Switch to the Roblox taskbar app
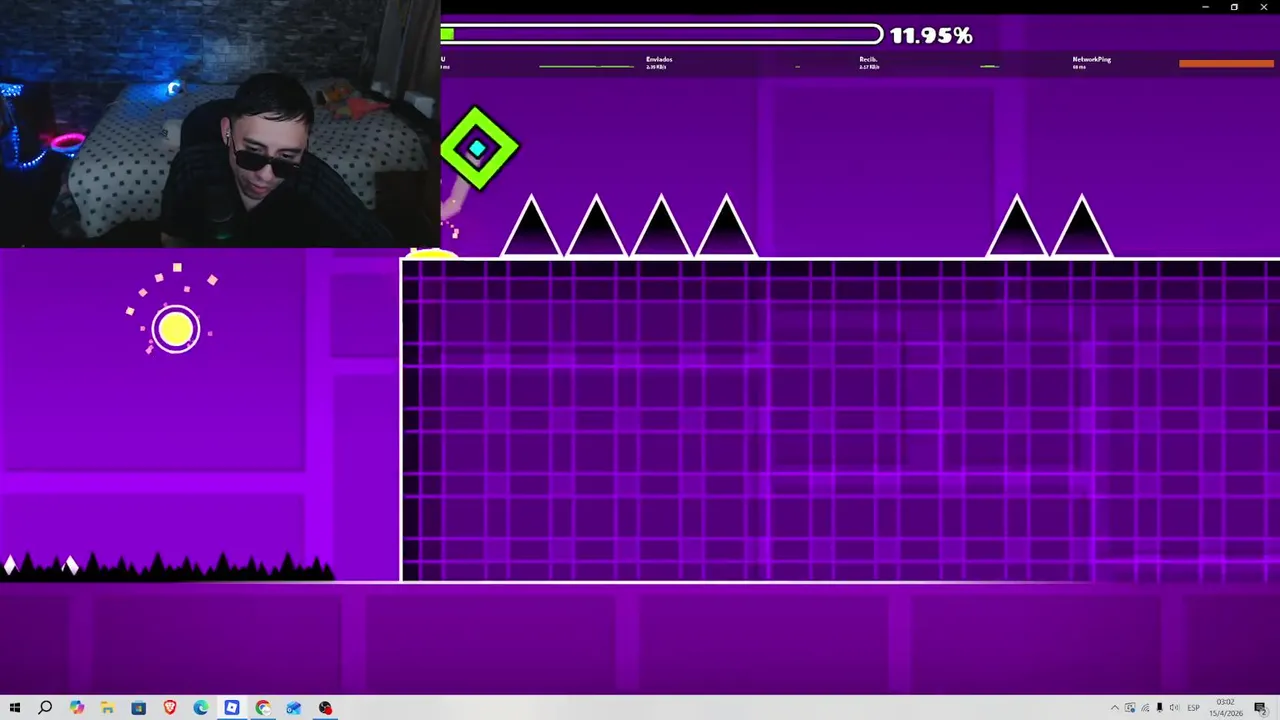 click(231, 708)
